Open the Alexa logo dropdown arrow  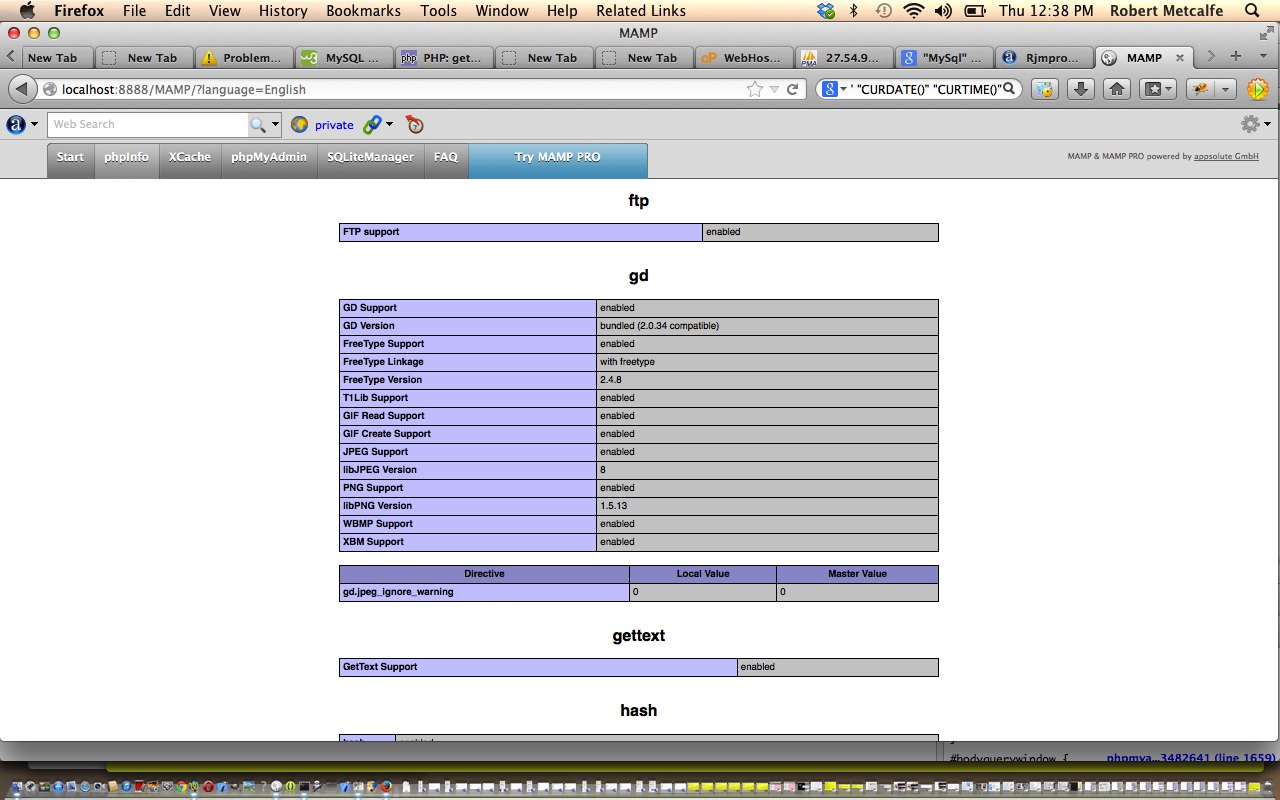(x=35, y=124)
